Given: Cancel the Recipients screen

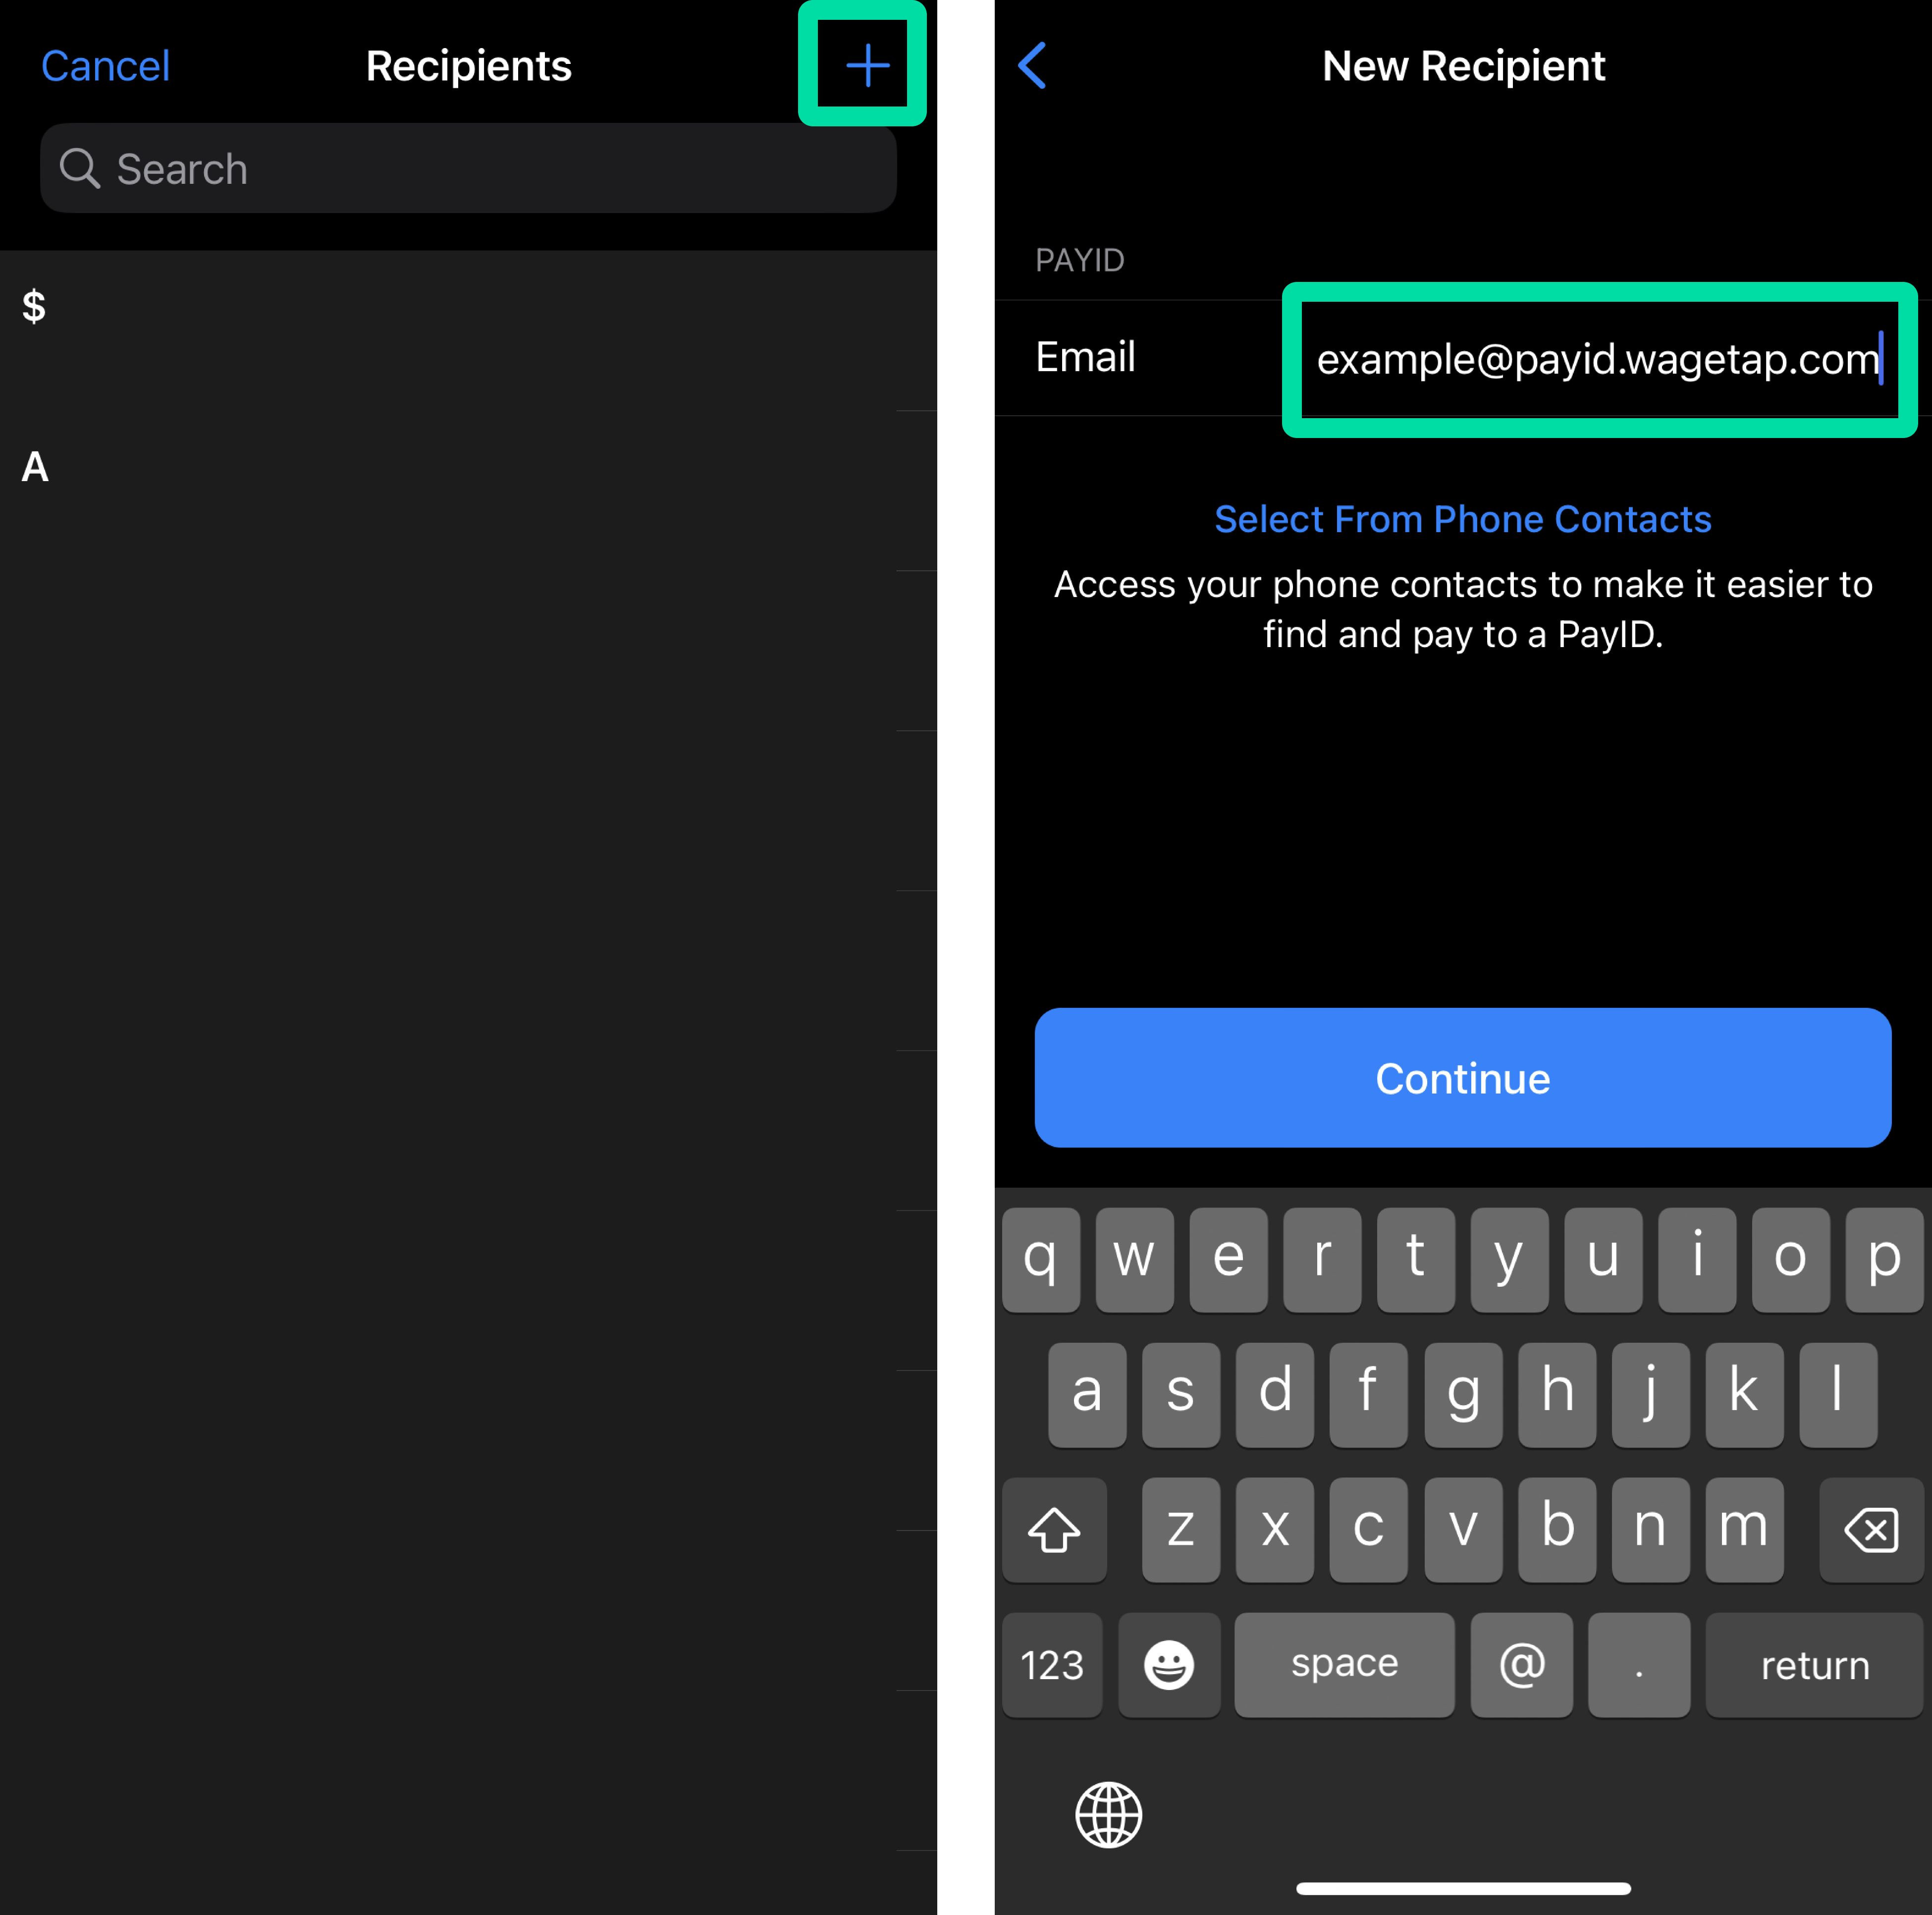Looking at the screenshot, I should coord(105,66).
